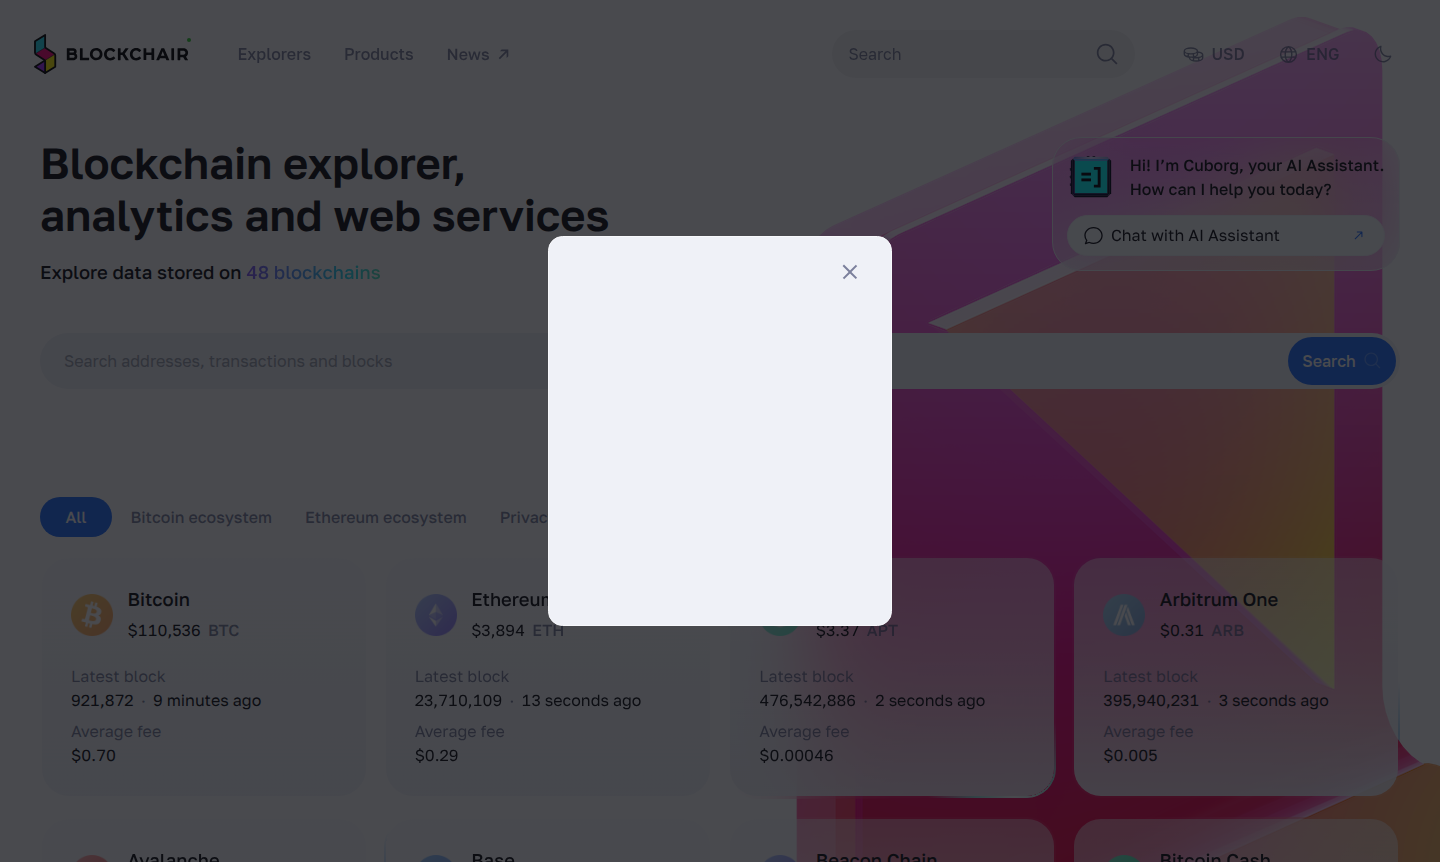Switch to Ethereum ecosystem tab
Screen dimensions: 1440x862
point(386,517)
